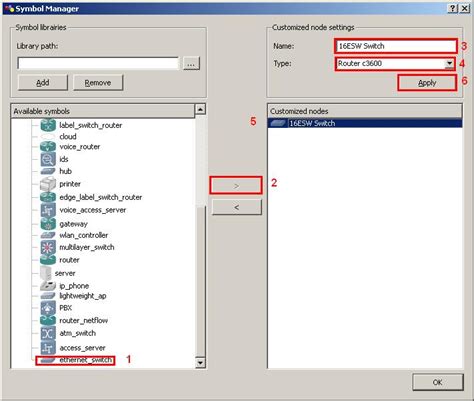474x401 pixels.
Task: Click the ids symbol icon
Action: point(48,159)
